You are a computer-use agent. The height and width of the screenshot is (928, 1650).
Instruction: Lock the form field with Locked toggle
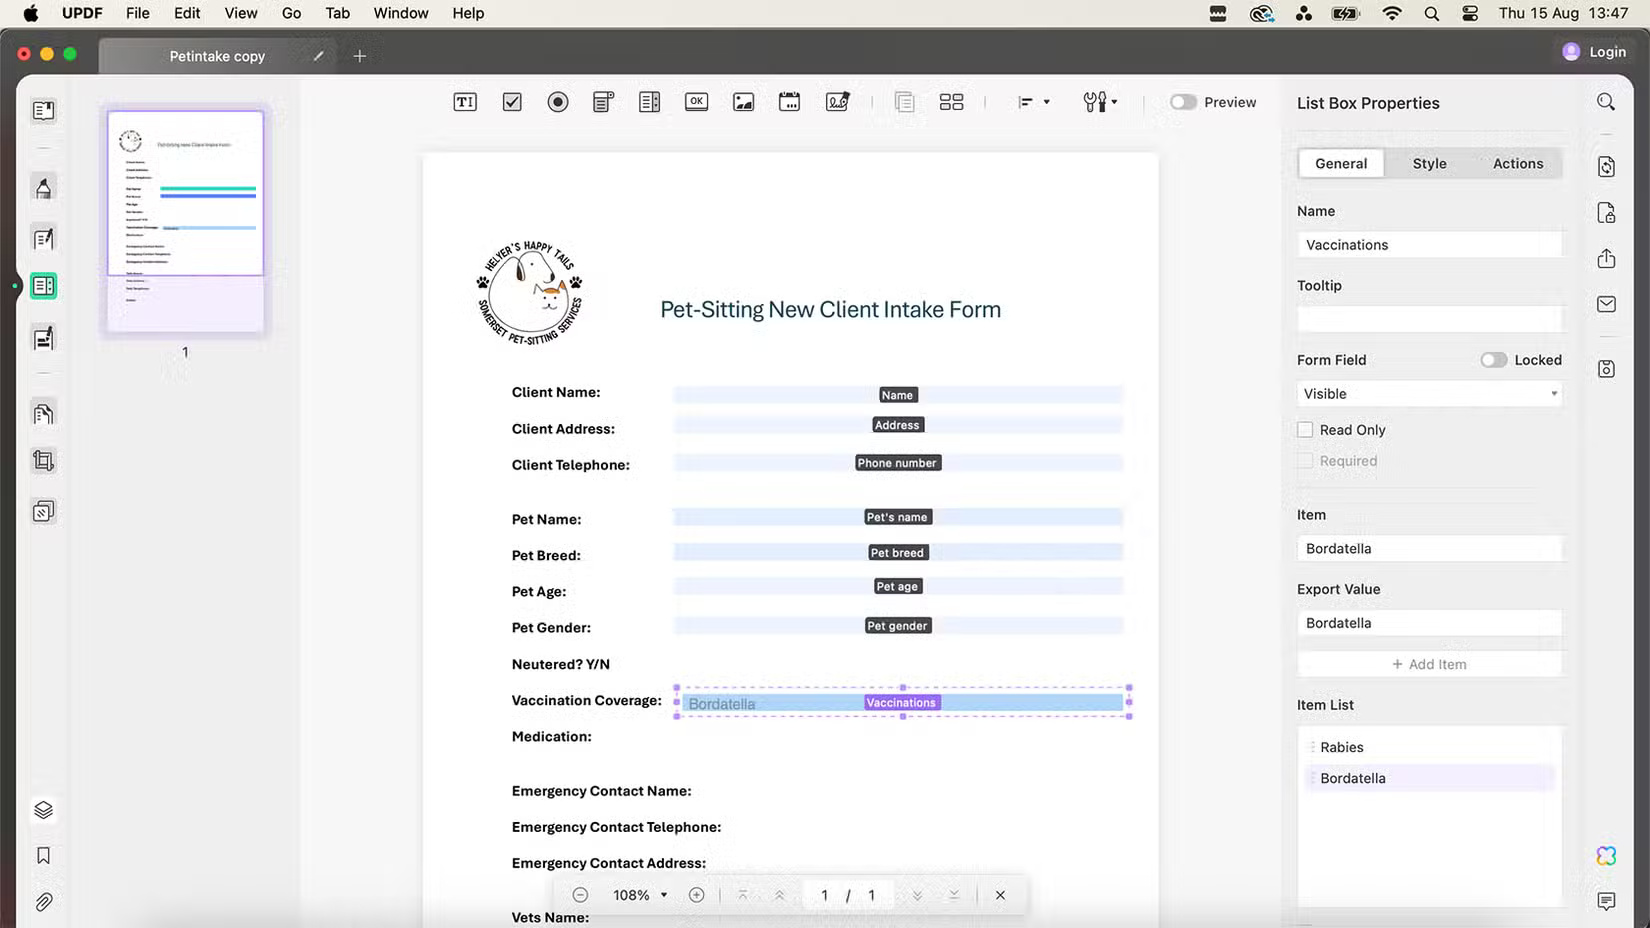(x=1493, y=359)
